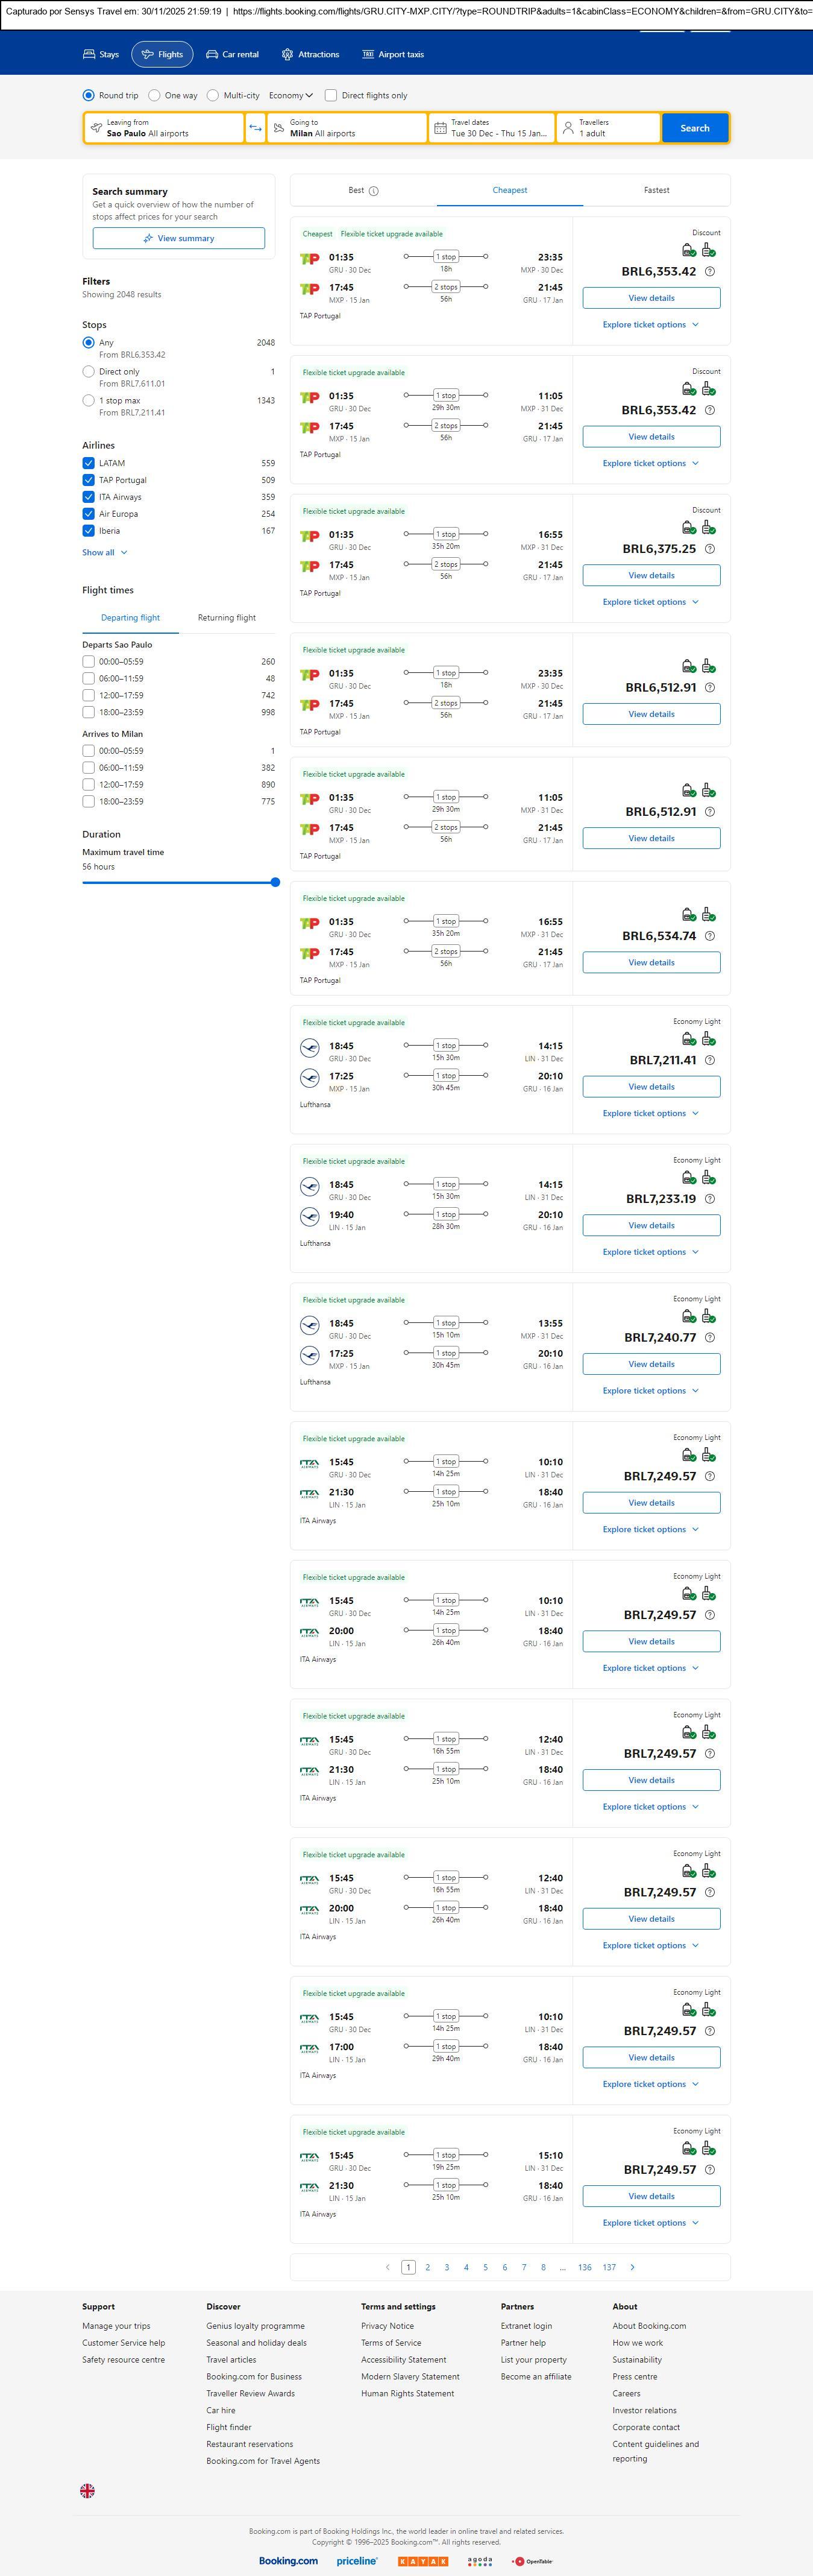
Task: Click the calendar icon in Travel dates
Action: 440,128
